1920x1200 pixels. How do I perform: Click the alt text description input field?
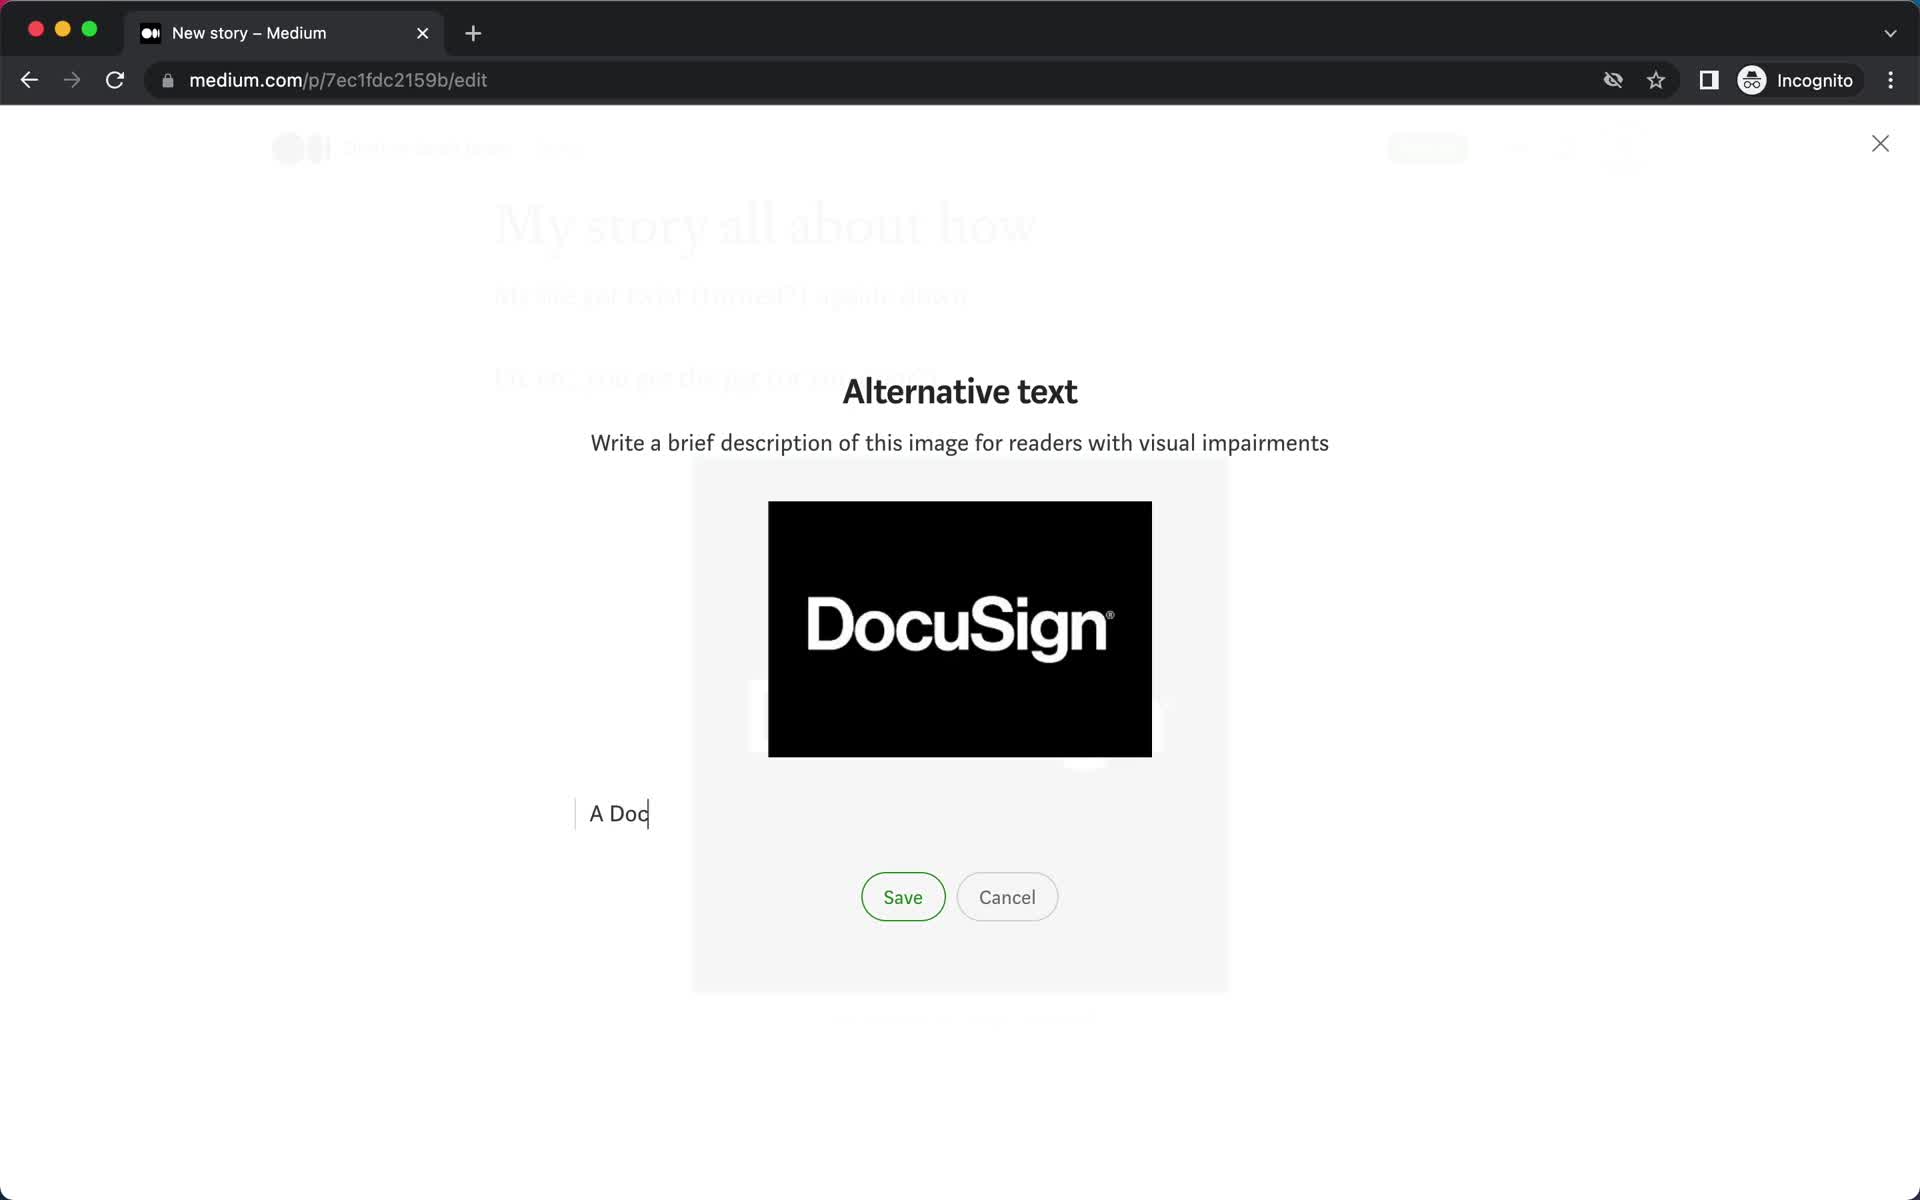(959, 813)
